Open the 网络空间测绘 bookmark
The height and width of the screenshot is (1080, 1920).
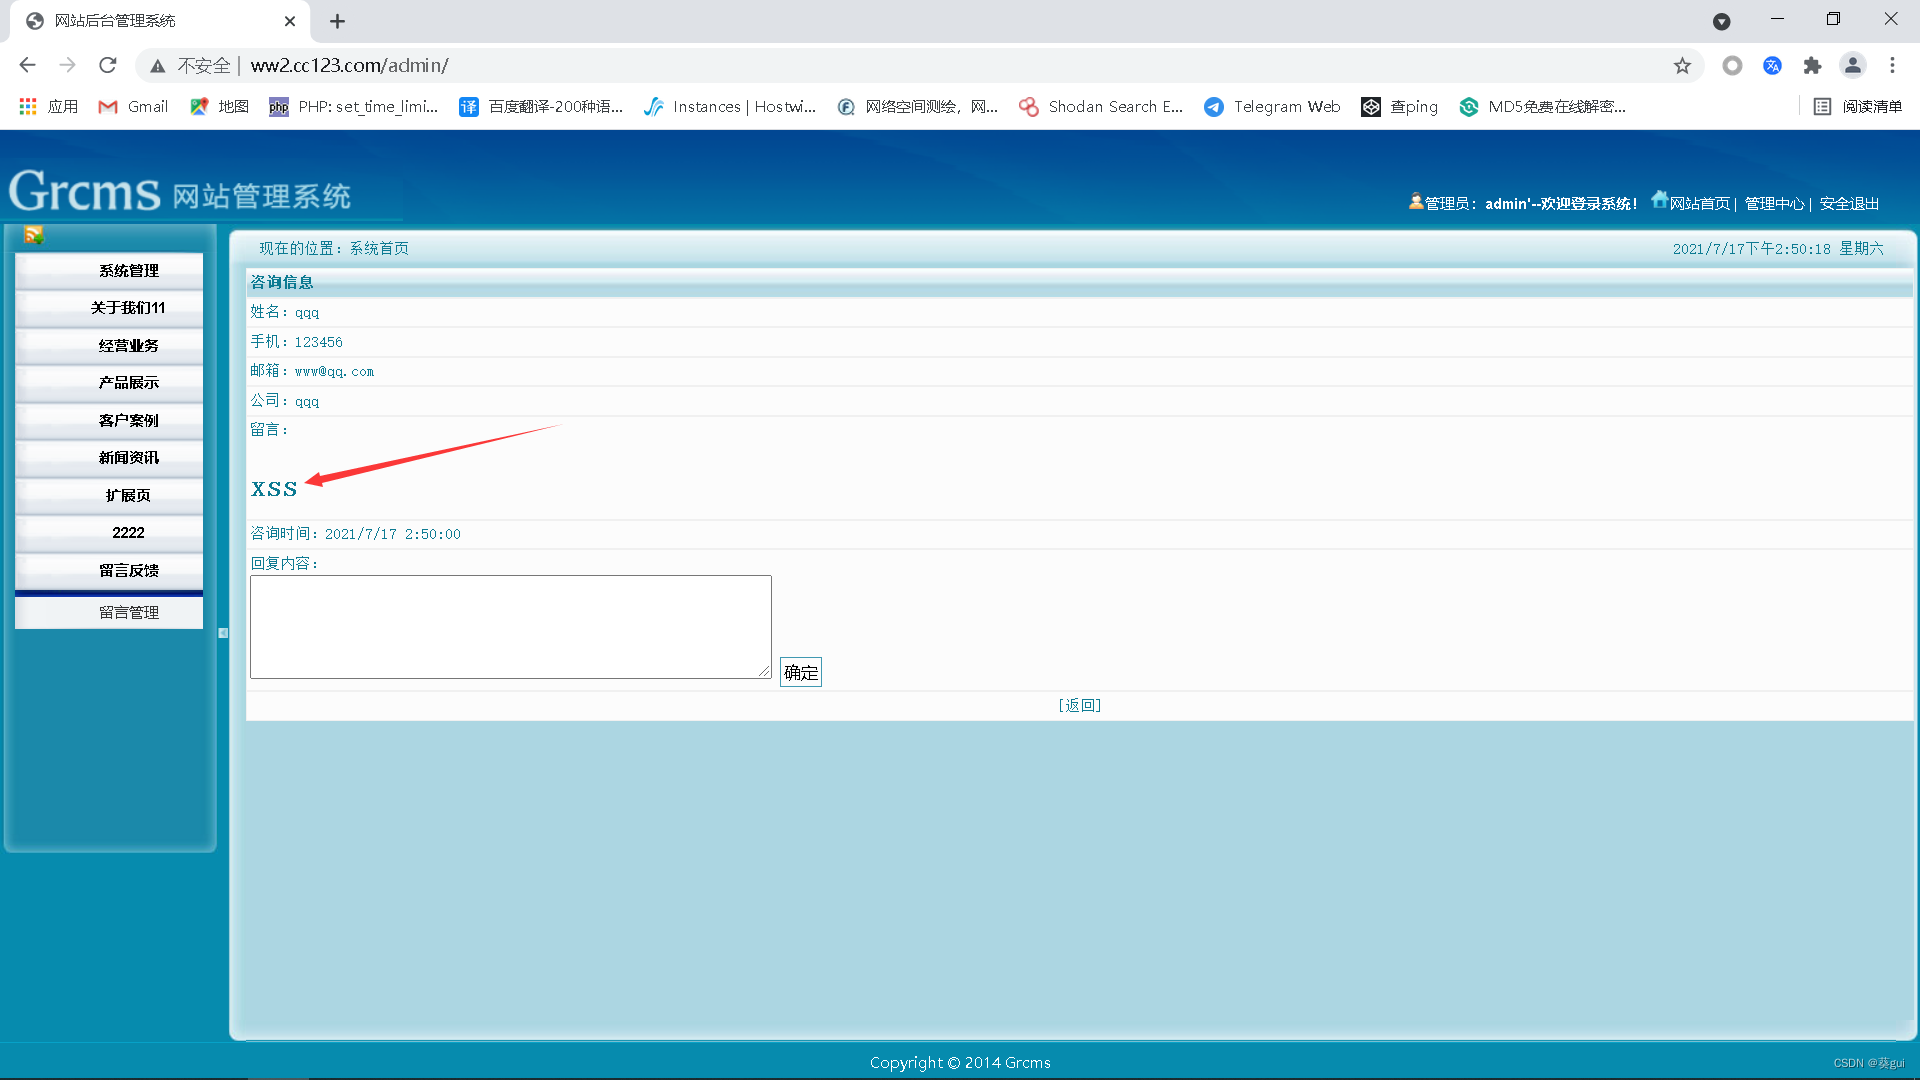917,106
